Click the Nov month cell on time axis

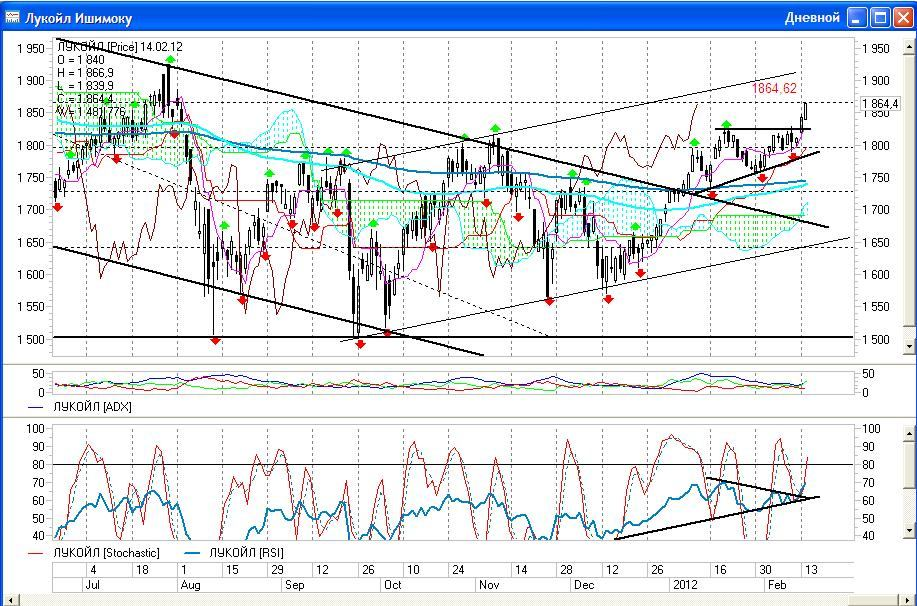(522, 584)
